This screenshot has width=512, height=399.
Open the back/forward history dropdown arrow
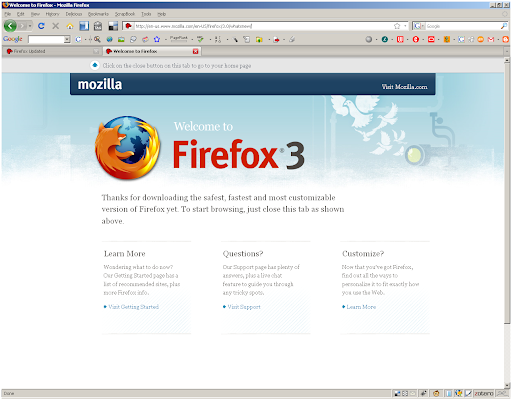coord(30,26)
